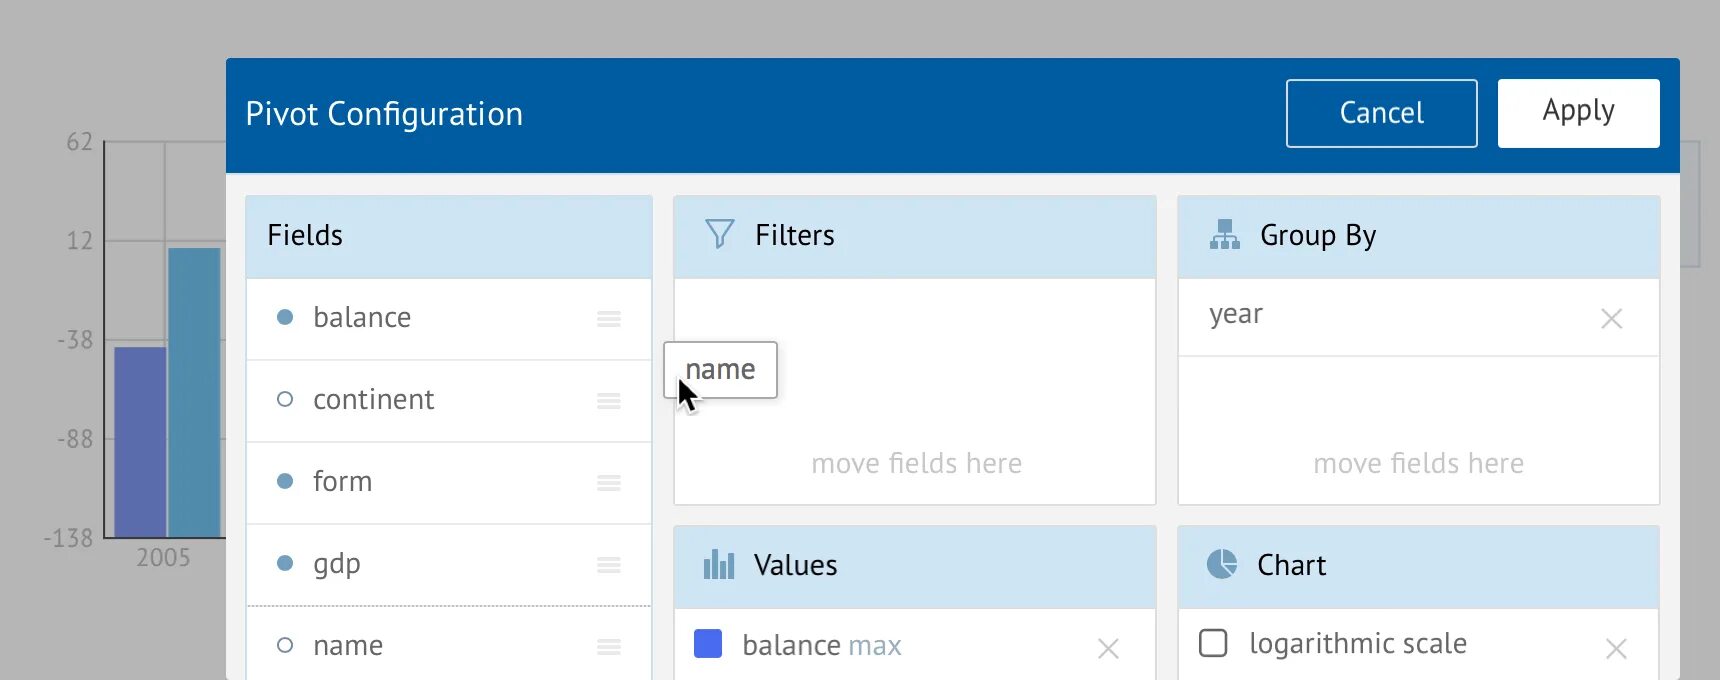Apply the pivot configuration

pos(1578,113)
